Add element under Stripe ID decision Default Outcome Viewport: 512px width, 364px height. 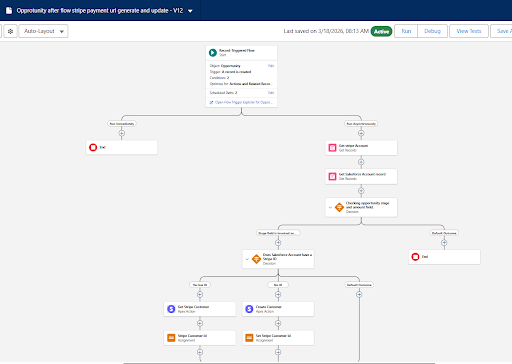pos(359,295)
